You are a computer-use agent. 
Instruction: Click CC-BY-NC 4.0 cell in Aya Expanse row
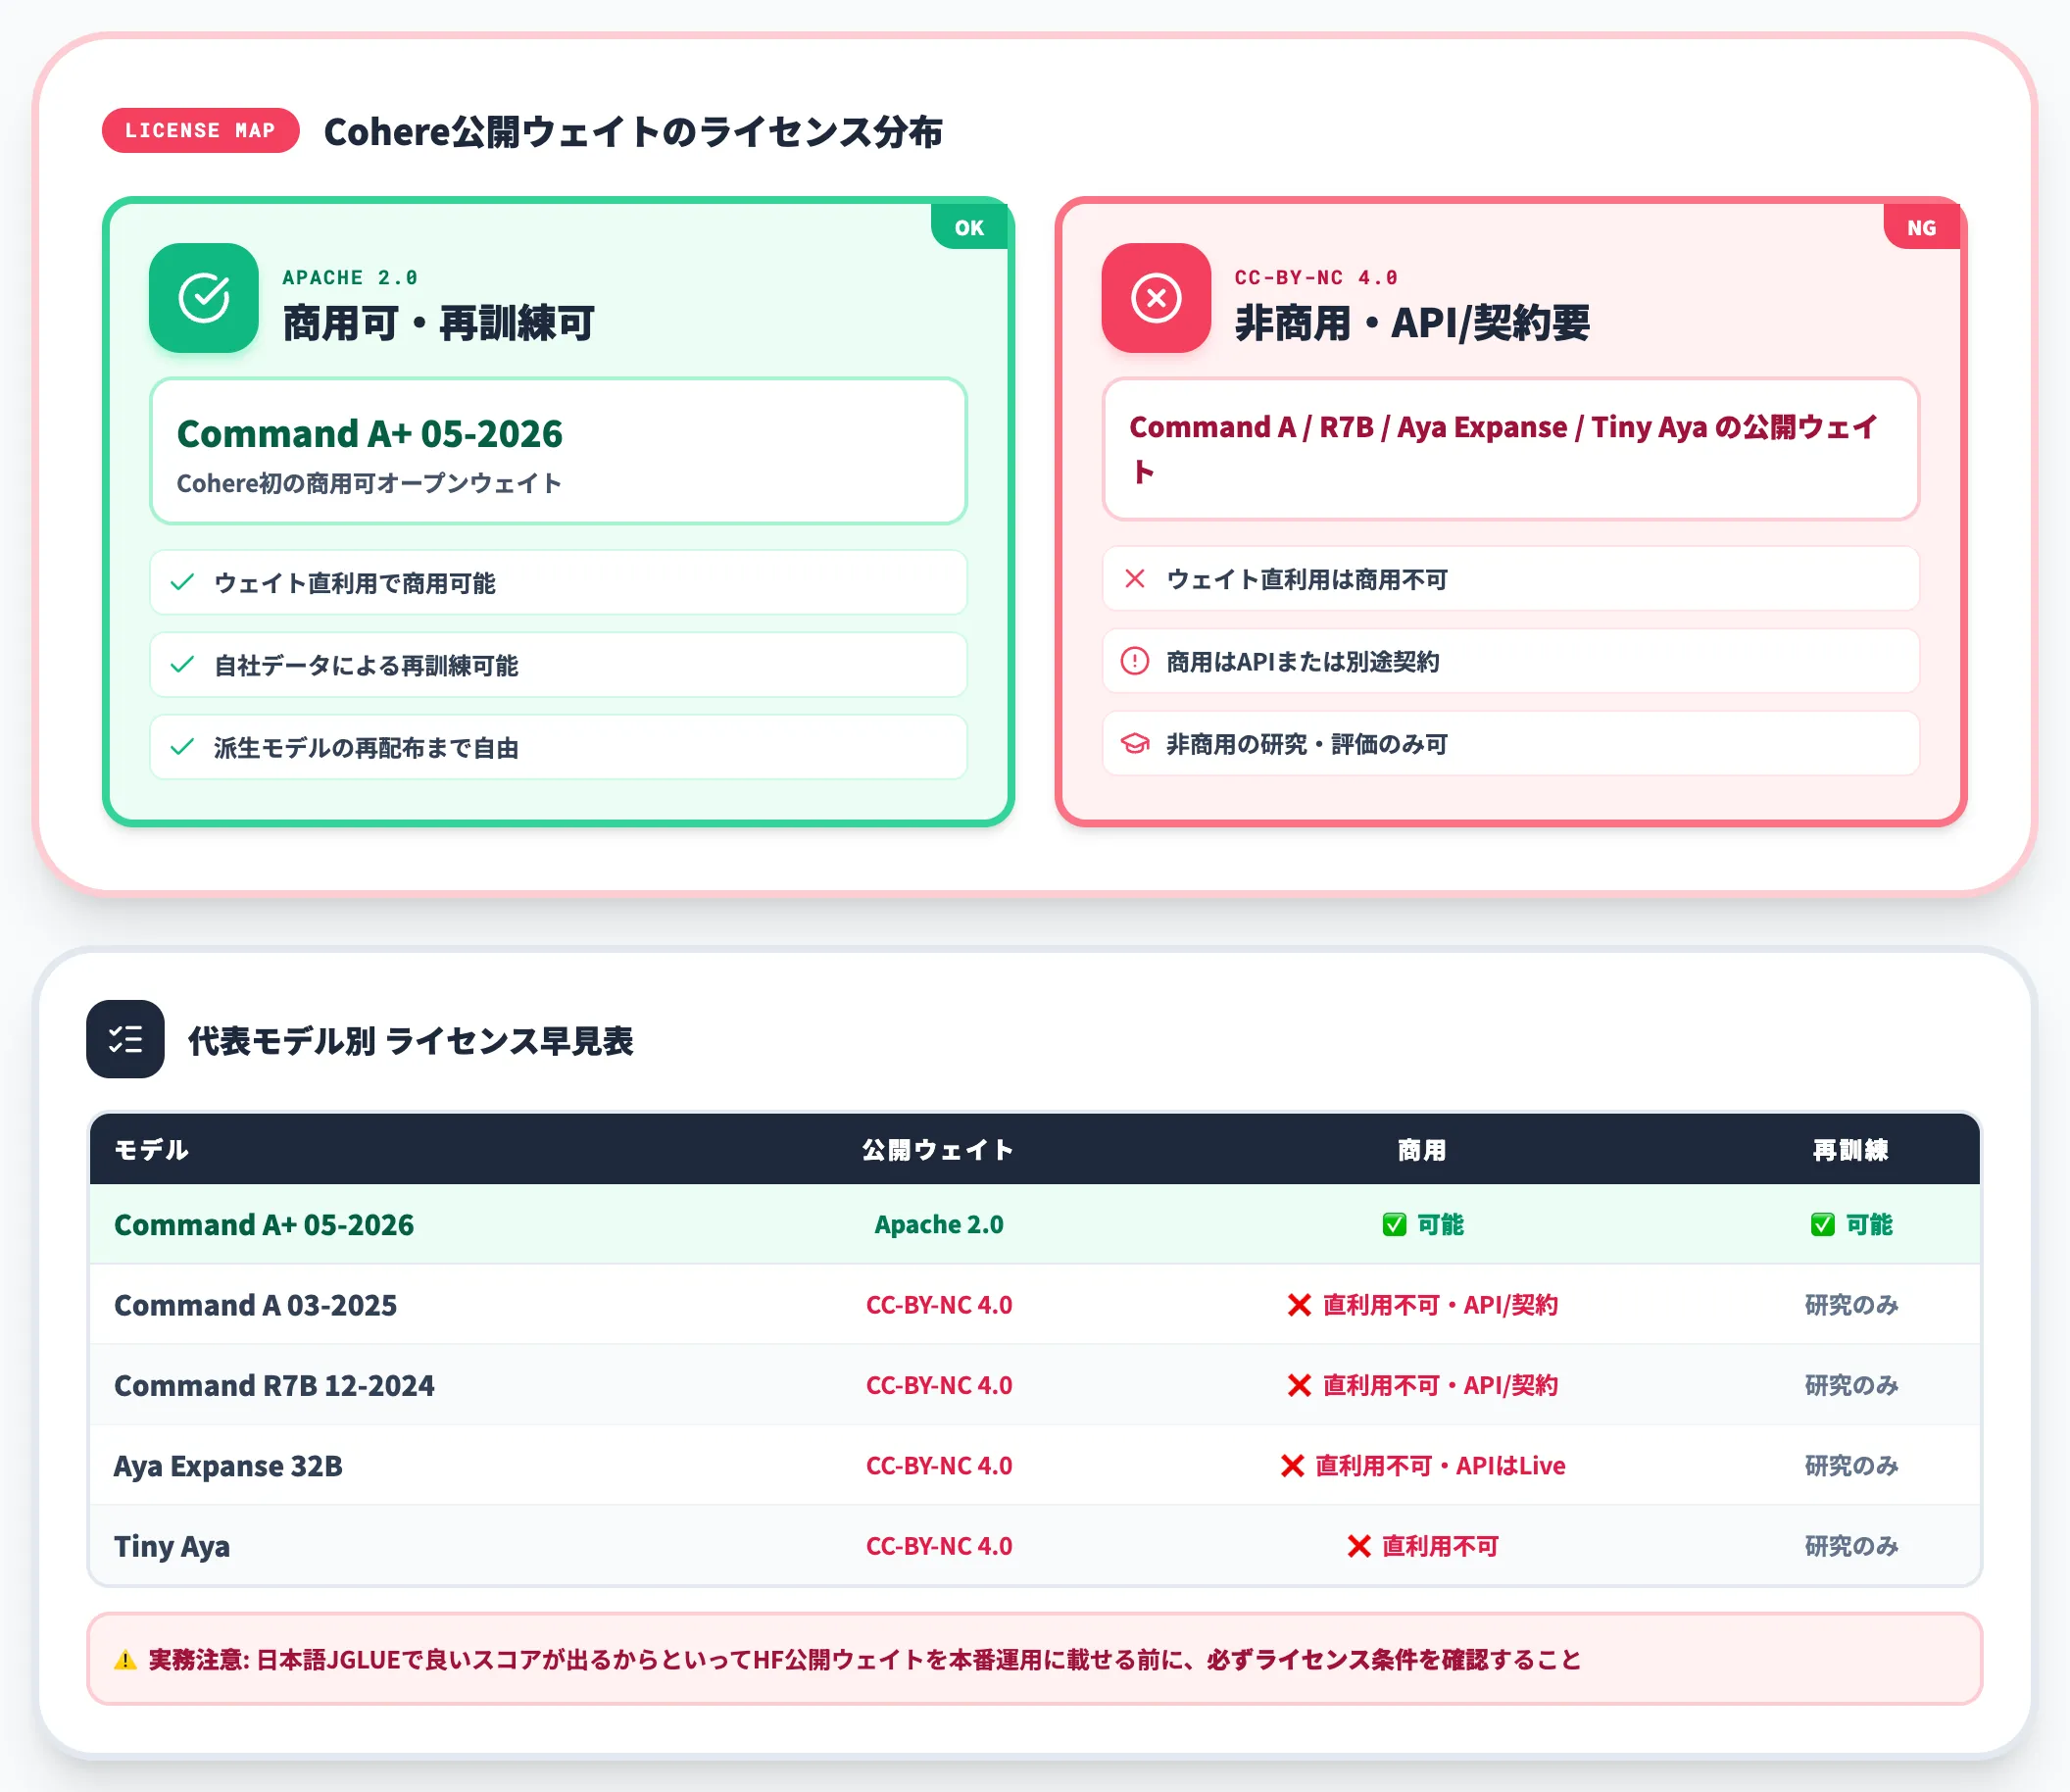(939, 1465)
